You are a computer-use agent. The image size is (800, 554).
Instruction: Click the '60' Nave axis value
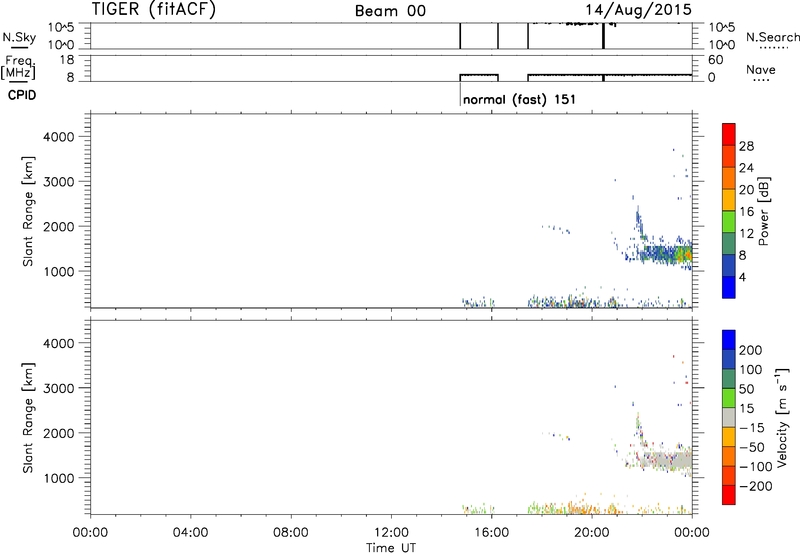[715, 60]
